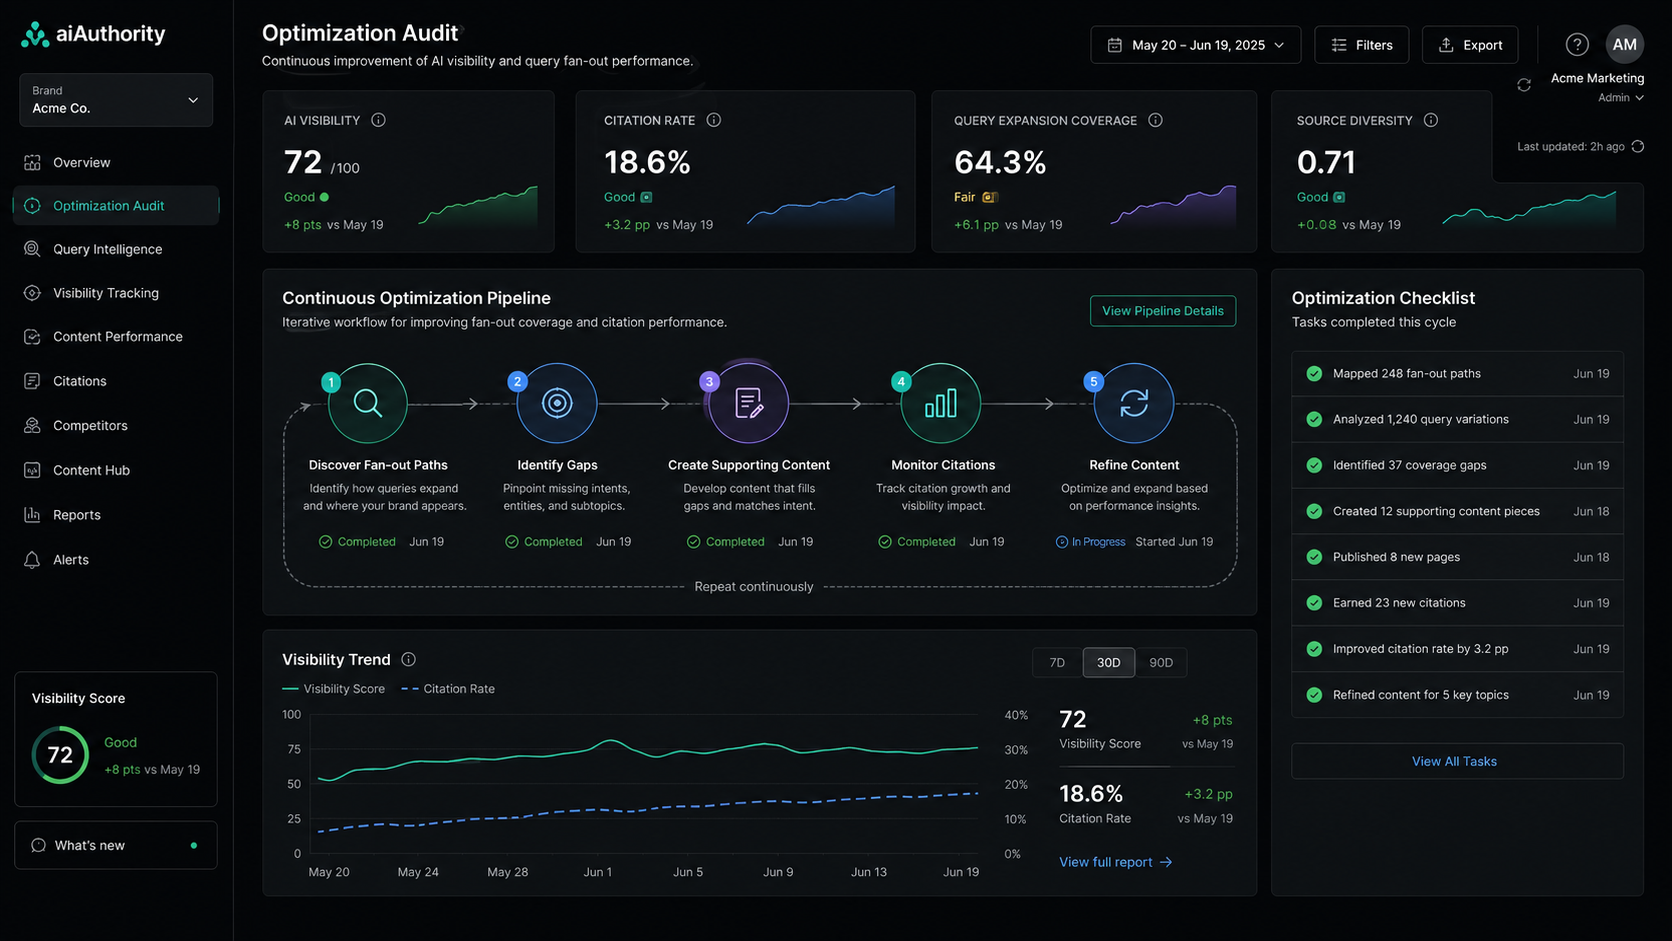Click the Visibility Score legend entry
This screenshot has height=941, width=1672.
[x=334, y=689]
